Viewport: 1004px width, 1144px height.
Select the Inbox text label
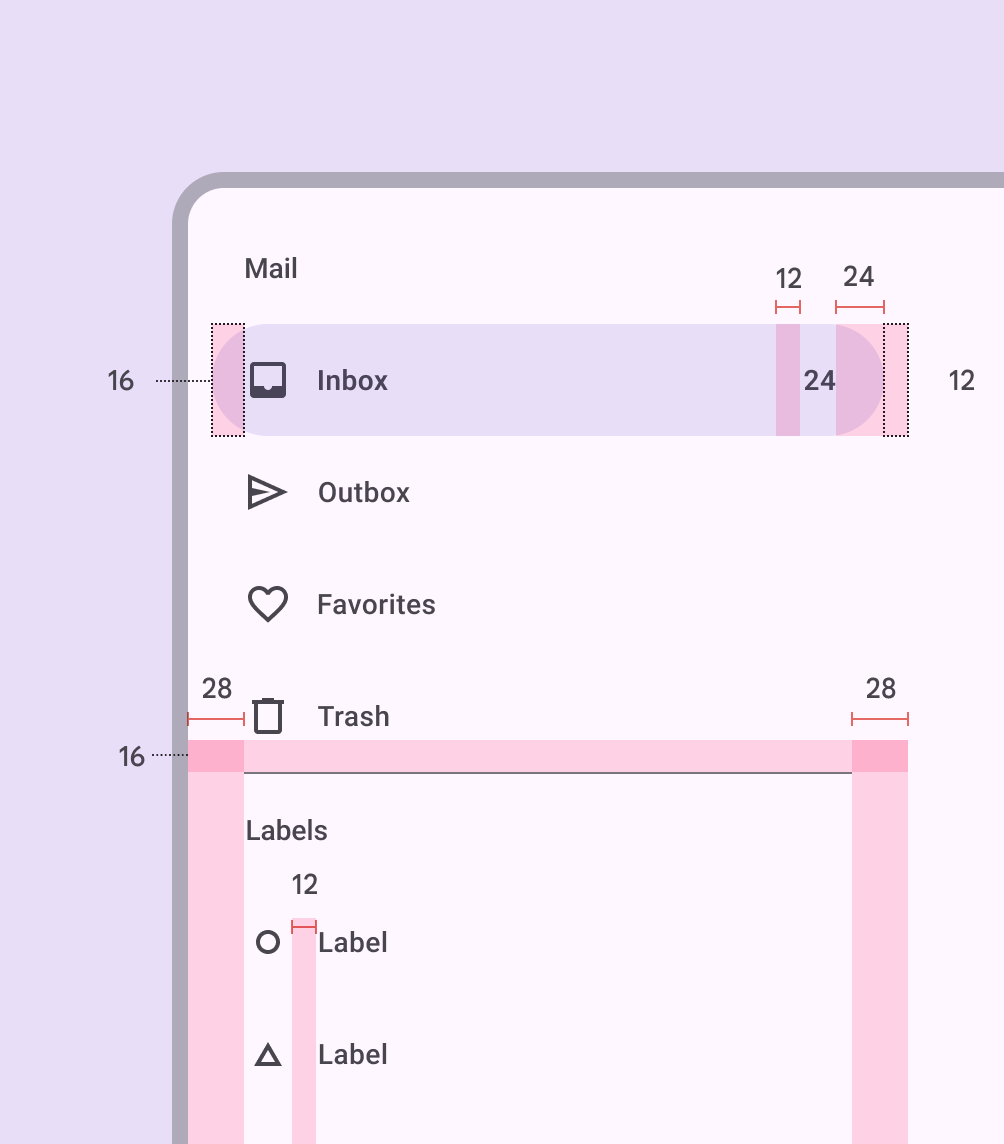pos(352,380)
